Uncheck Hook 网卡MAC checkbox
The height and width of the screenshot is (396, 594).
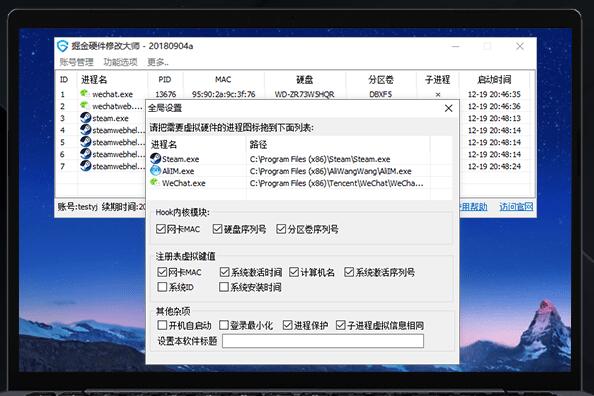coord(161,229)
